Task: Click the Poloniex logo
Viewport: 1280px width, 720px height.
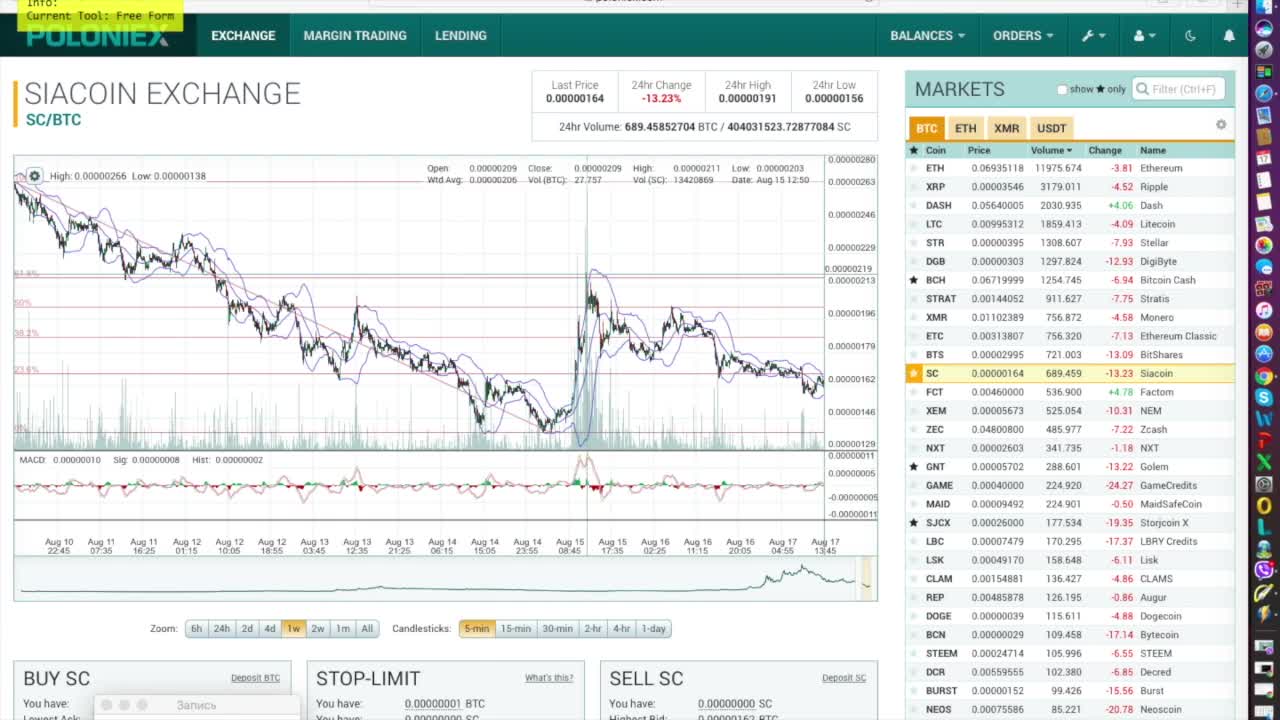Action: [x=97, y=36]
